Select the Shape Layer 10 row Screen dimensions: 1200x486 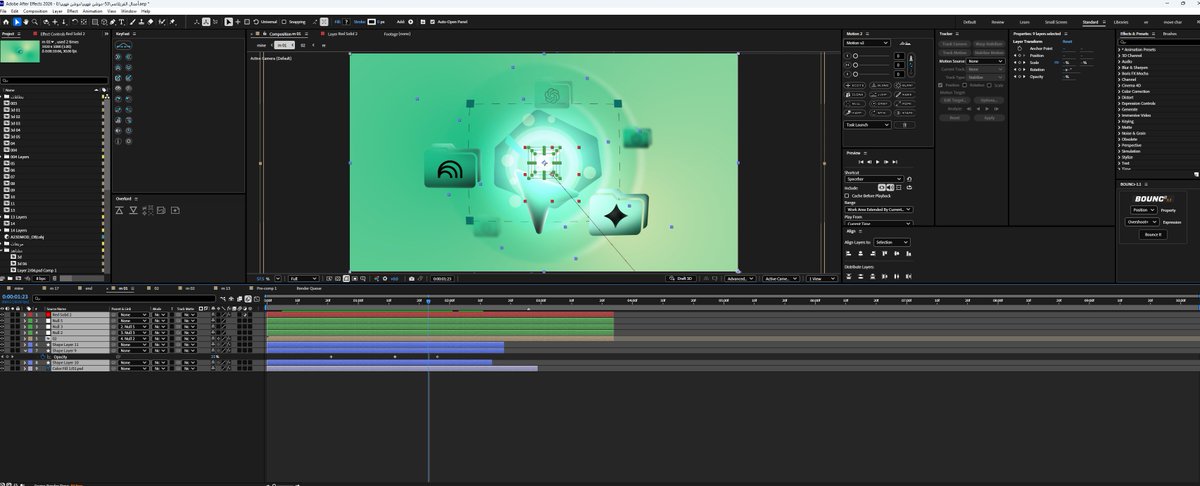(x=78, y=362)
